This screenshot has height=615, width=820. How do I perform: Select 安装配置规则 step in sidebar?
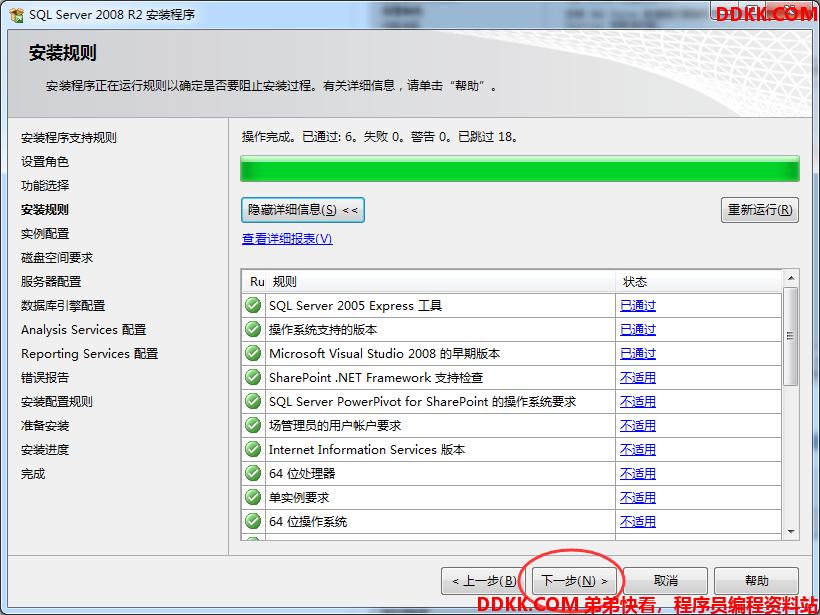(x=56, y=402)
